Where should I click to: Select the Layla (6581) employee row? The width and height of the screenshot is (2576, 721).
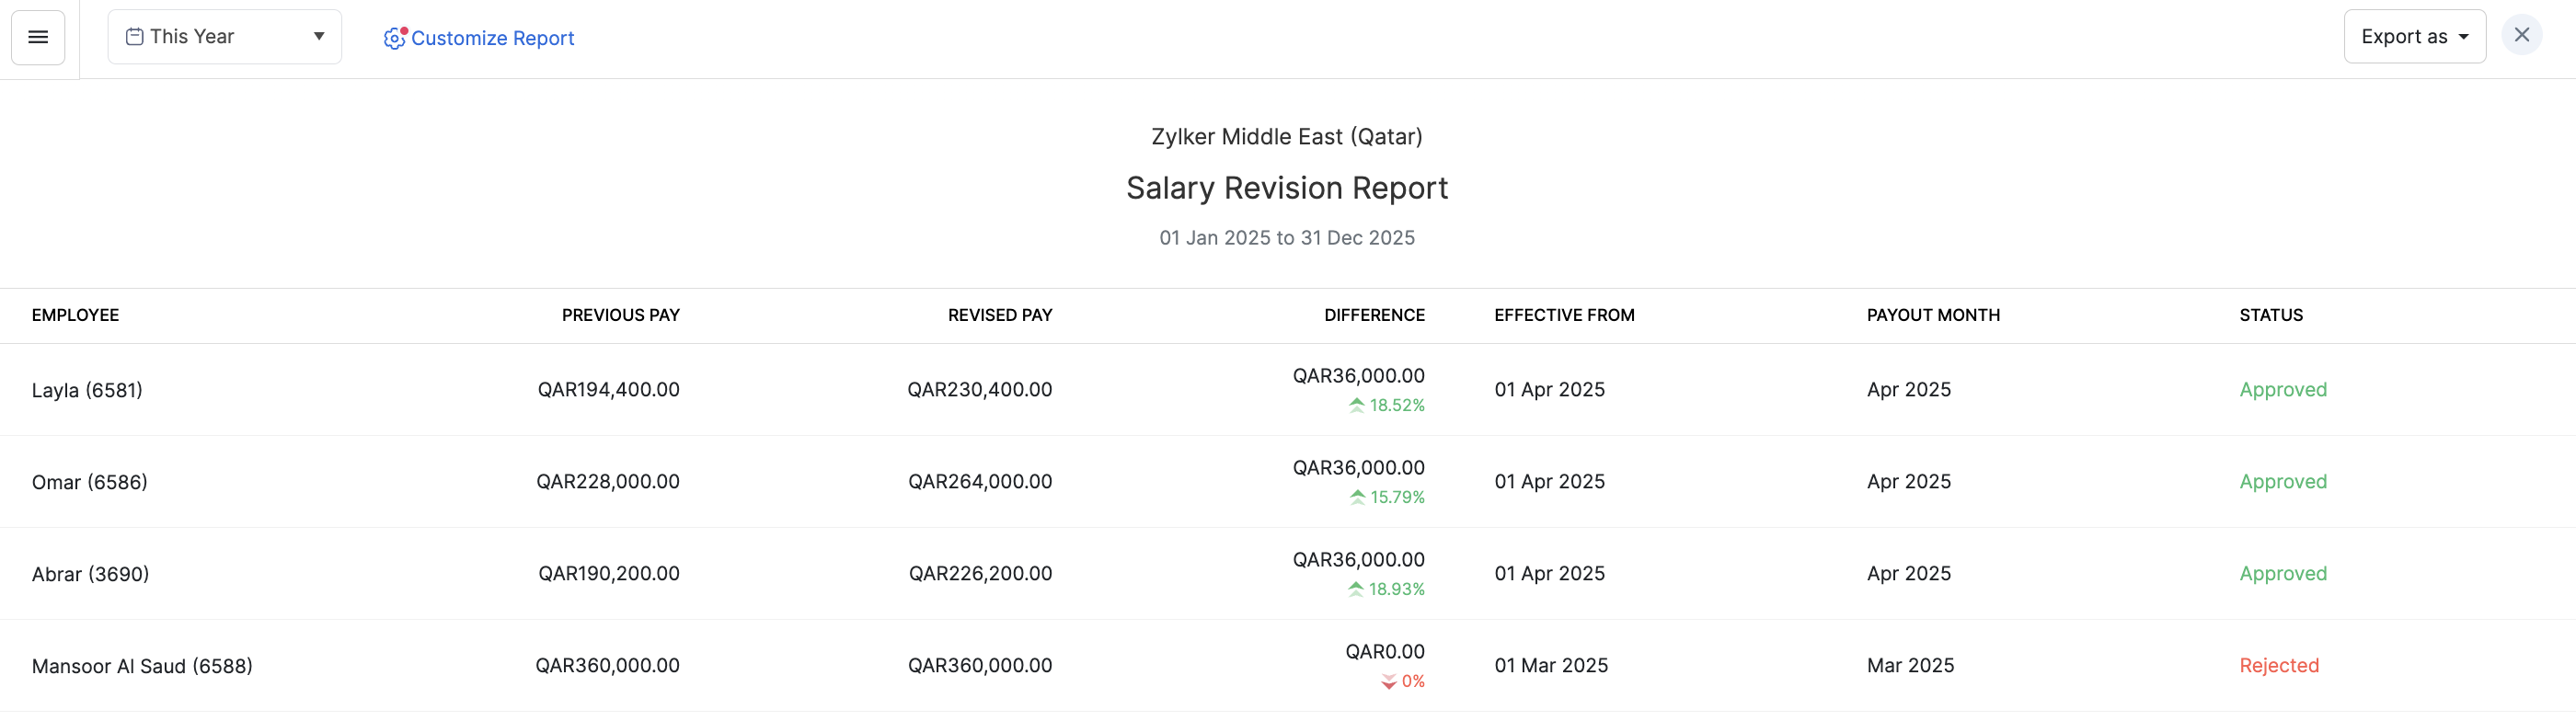click(x=87, y=390)
